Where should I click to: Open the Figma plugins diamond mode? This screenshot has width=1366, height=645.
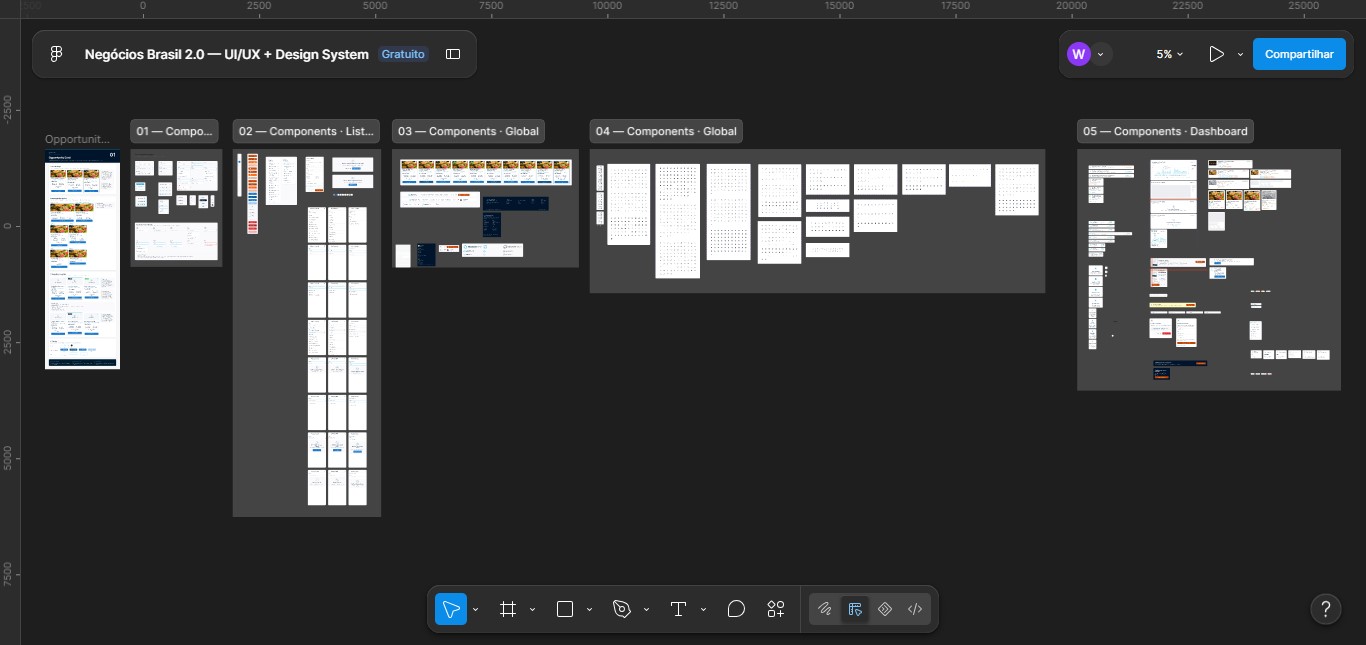(x=885, y=609)
